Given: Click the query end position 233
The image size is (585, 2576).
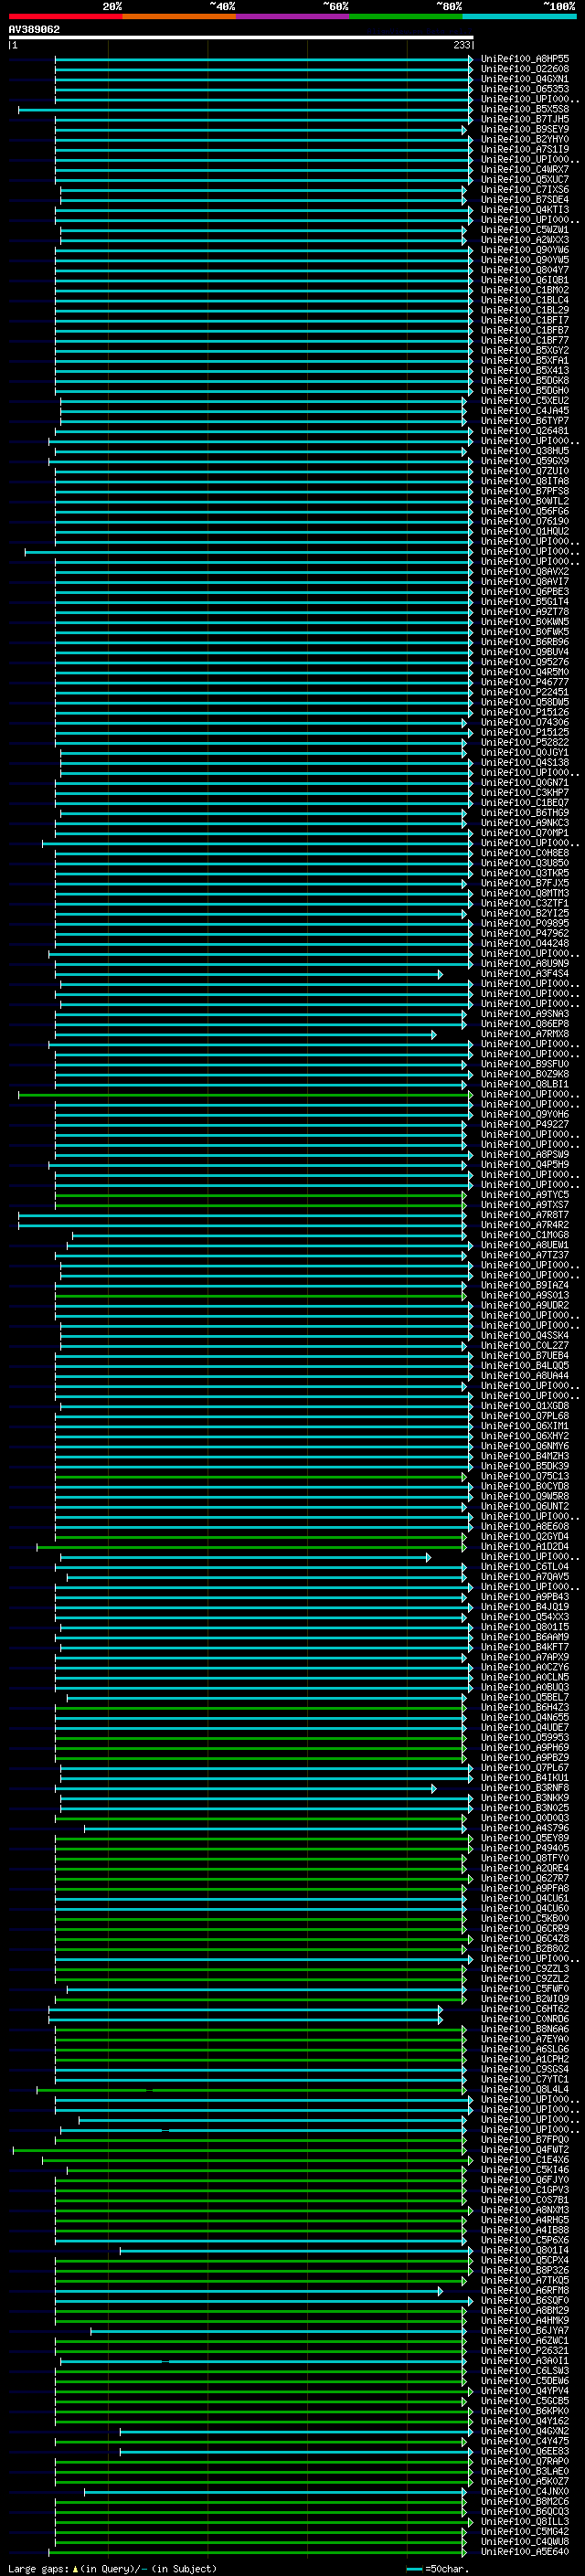Looking at the screenshot, I should (x=461, y=45).
